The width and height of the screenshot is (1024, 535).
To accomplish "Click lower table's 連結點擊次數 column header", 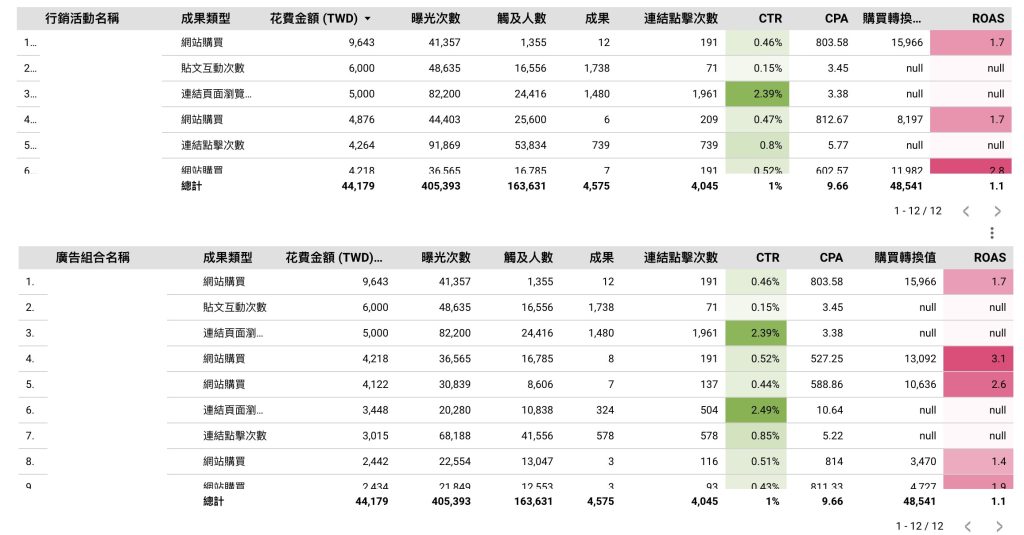I will pyautogui.click(x=680, y=257).
